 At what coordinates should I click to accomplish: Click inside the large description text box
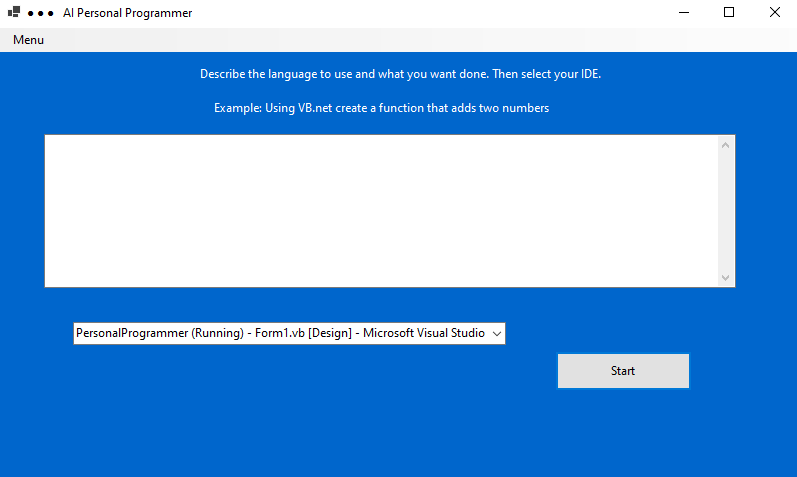click(x=380, y=210)
